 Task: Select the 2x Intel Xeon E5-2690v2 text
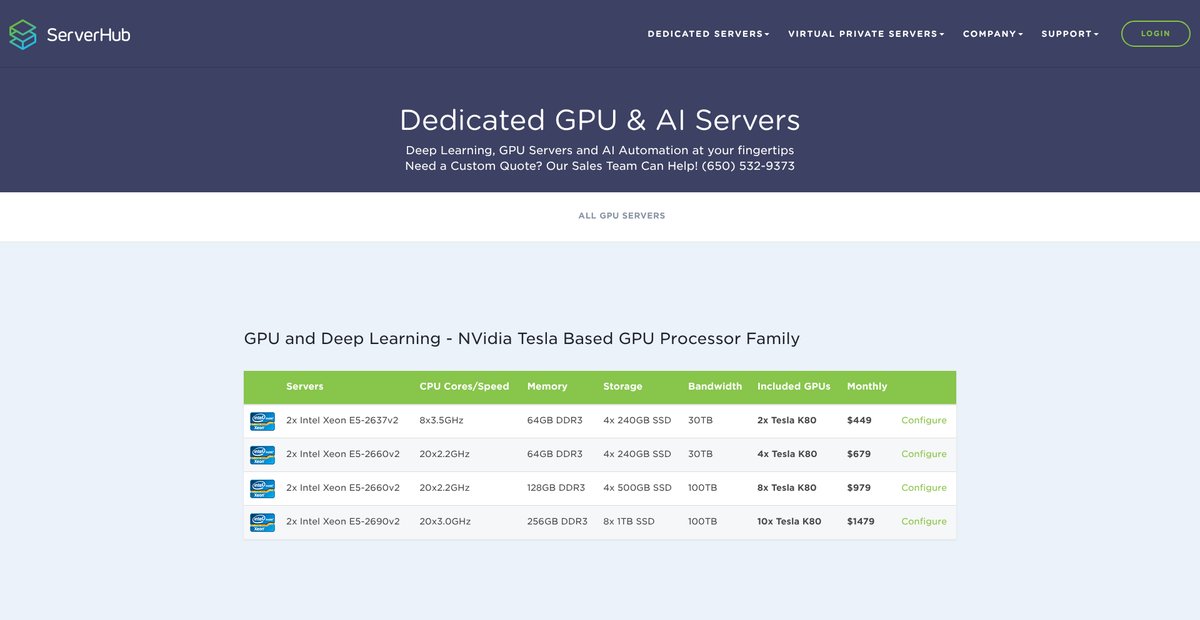343,522
